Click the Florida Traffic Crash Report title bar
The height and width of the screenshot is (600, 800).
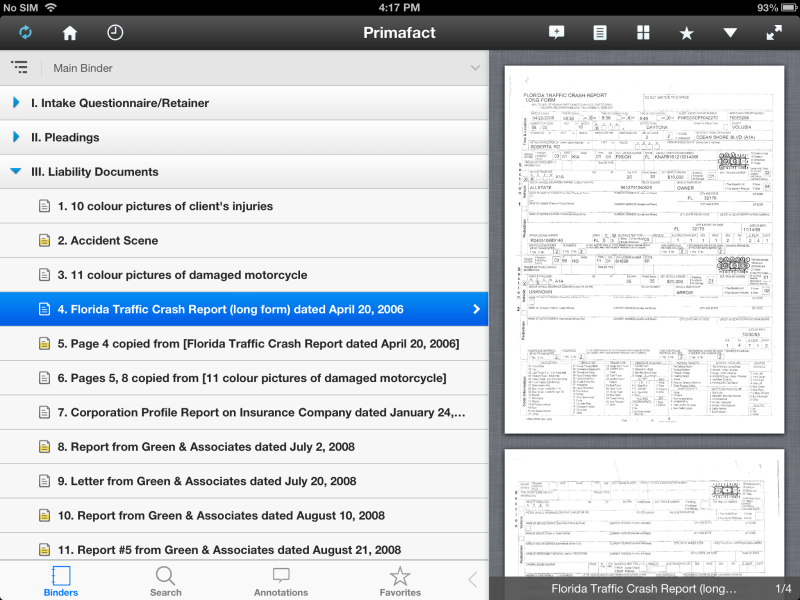coord(644,588)
